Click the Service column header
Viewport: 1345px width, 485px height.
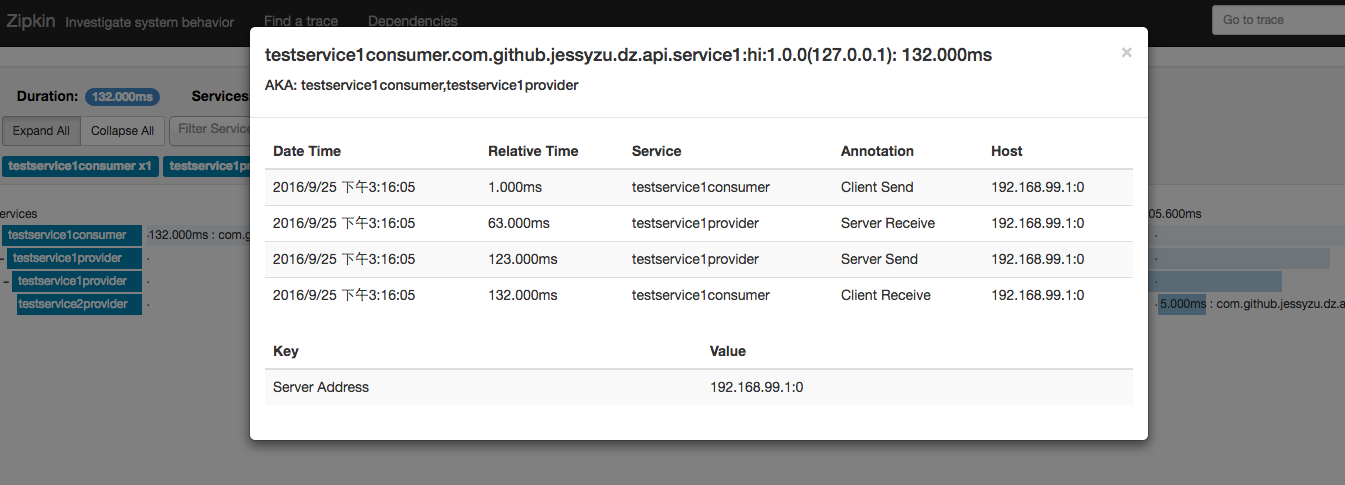coord(656,151)
